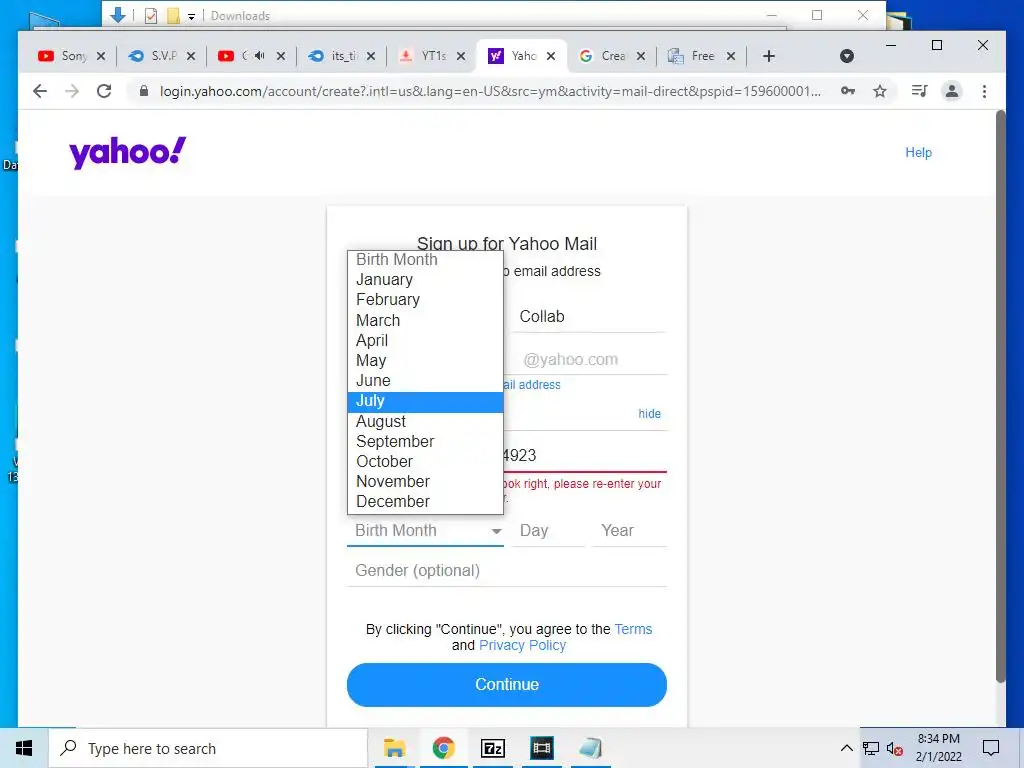Click the Continue button

(x=507, y=684)
